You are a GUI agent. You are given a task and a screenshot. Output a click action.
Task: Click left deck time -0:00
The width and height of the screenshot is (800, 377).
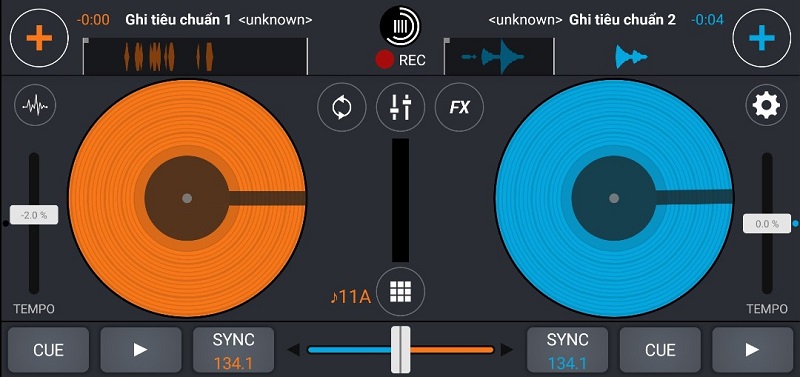[x=93, y=20]
